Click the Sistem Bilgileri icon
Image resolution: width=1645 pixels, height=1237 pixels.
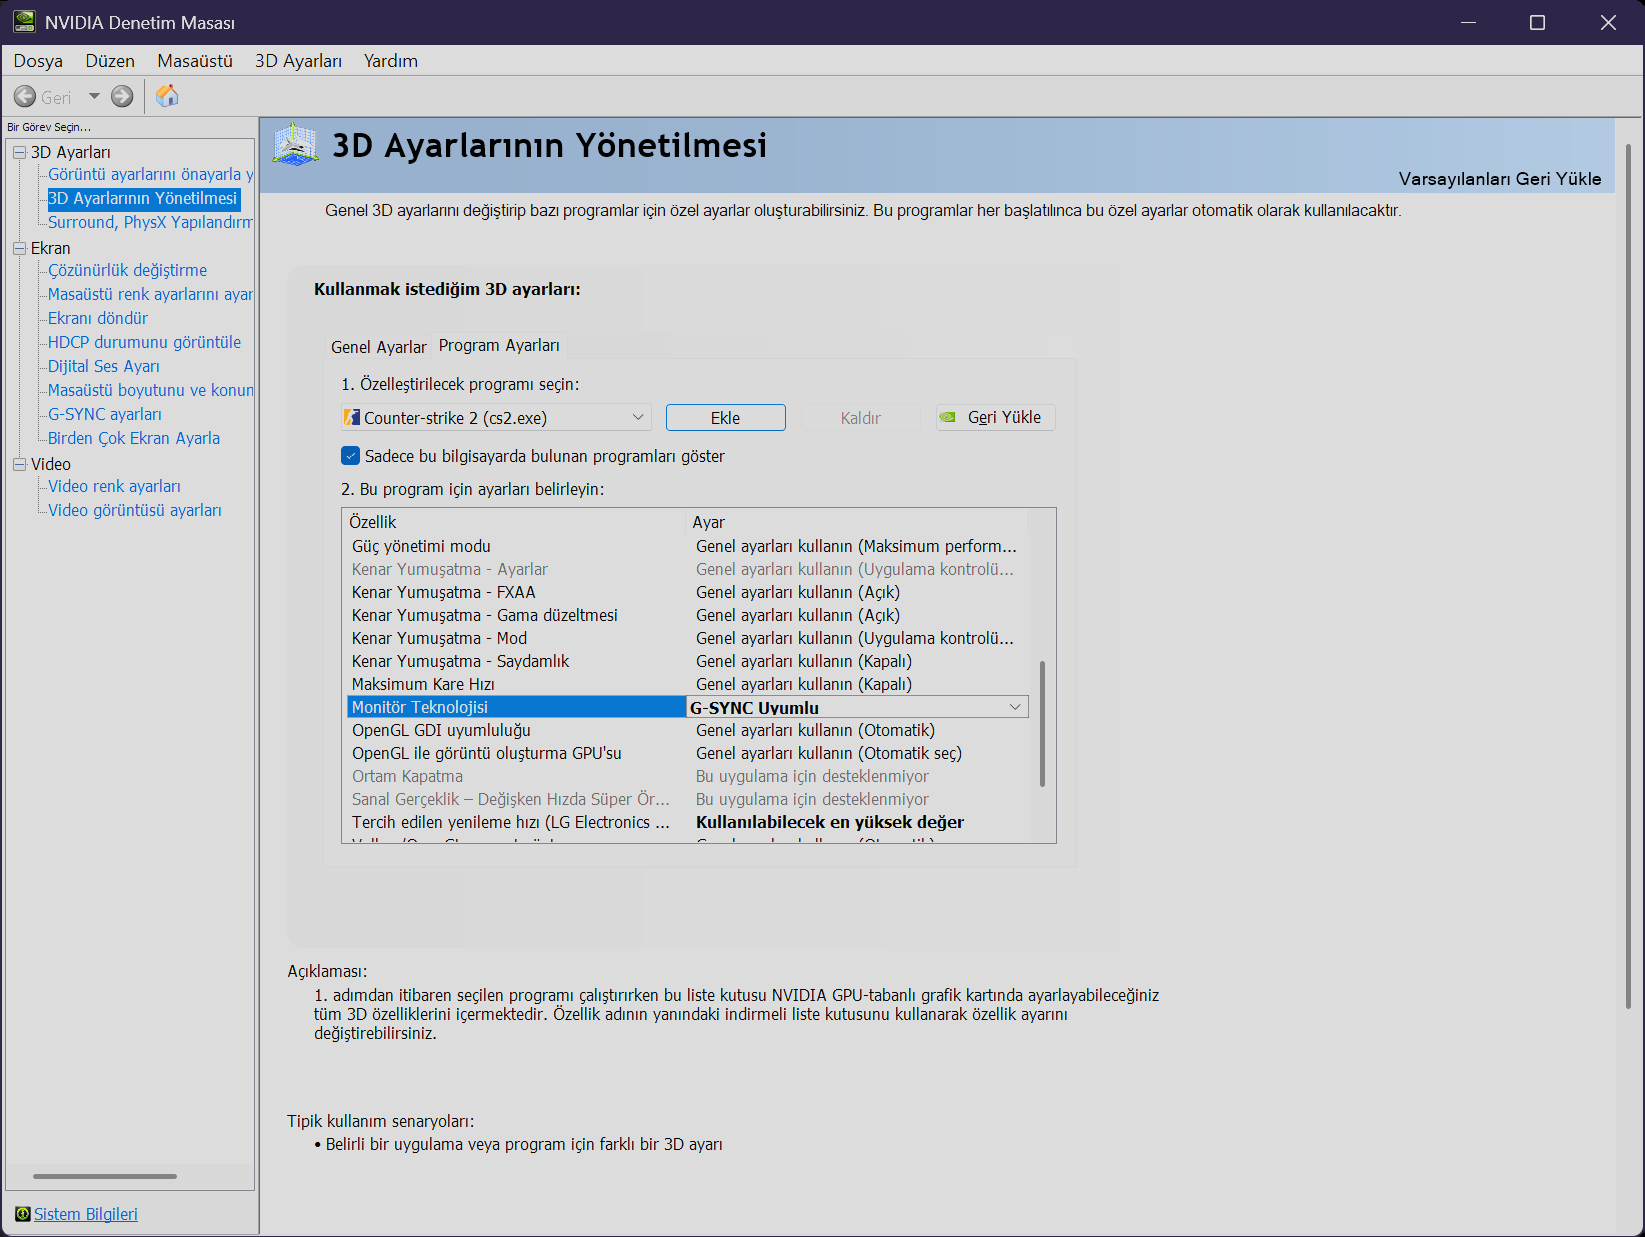point(23,1214)
